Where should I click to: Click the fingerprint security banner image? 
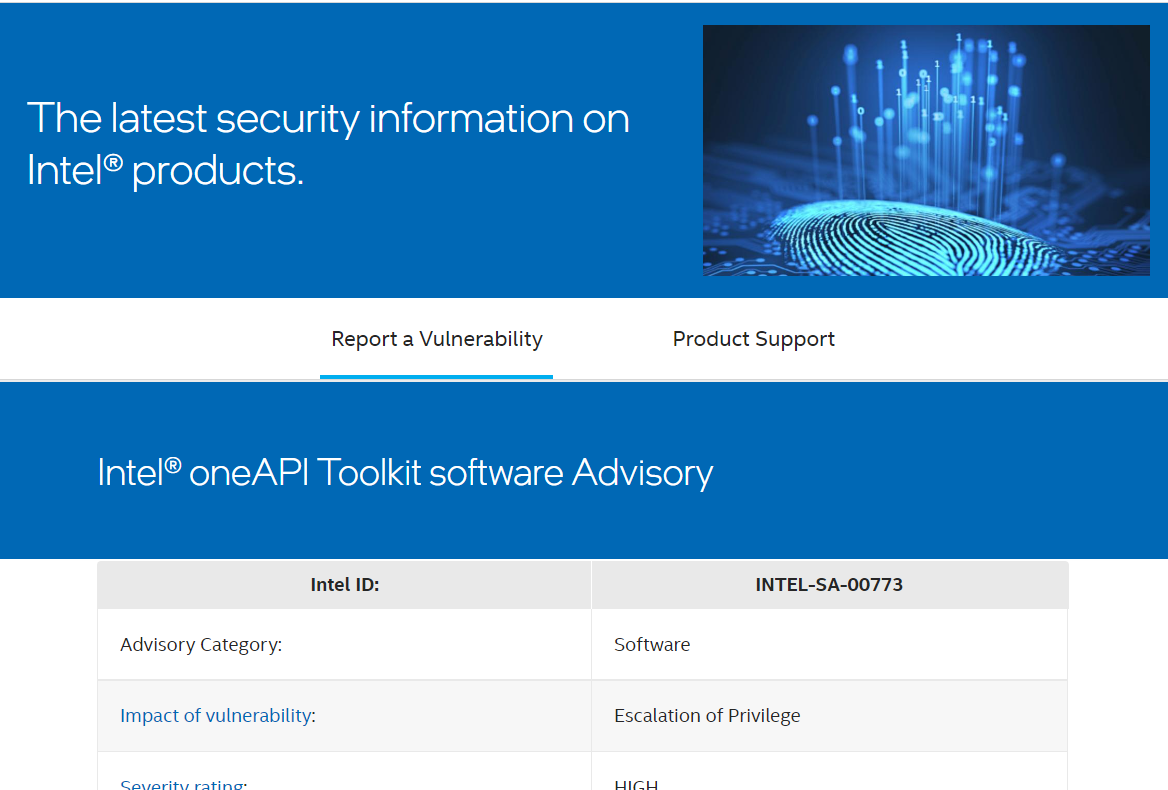point(926,150)
